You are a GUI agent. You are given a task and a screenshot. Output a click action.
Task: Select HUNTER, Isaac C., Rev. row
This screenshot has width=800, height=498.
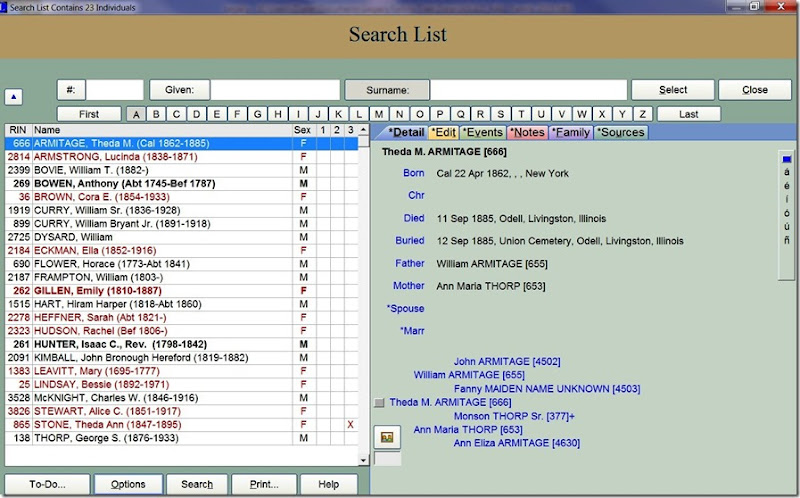(x=181, y=344)
